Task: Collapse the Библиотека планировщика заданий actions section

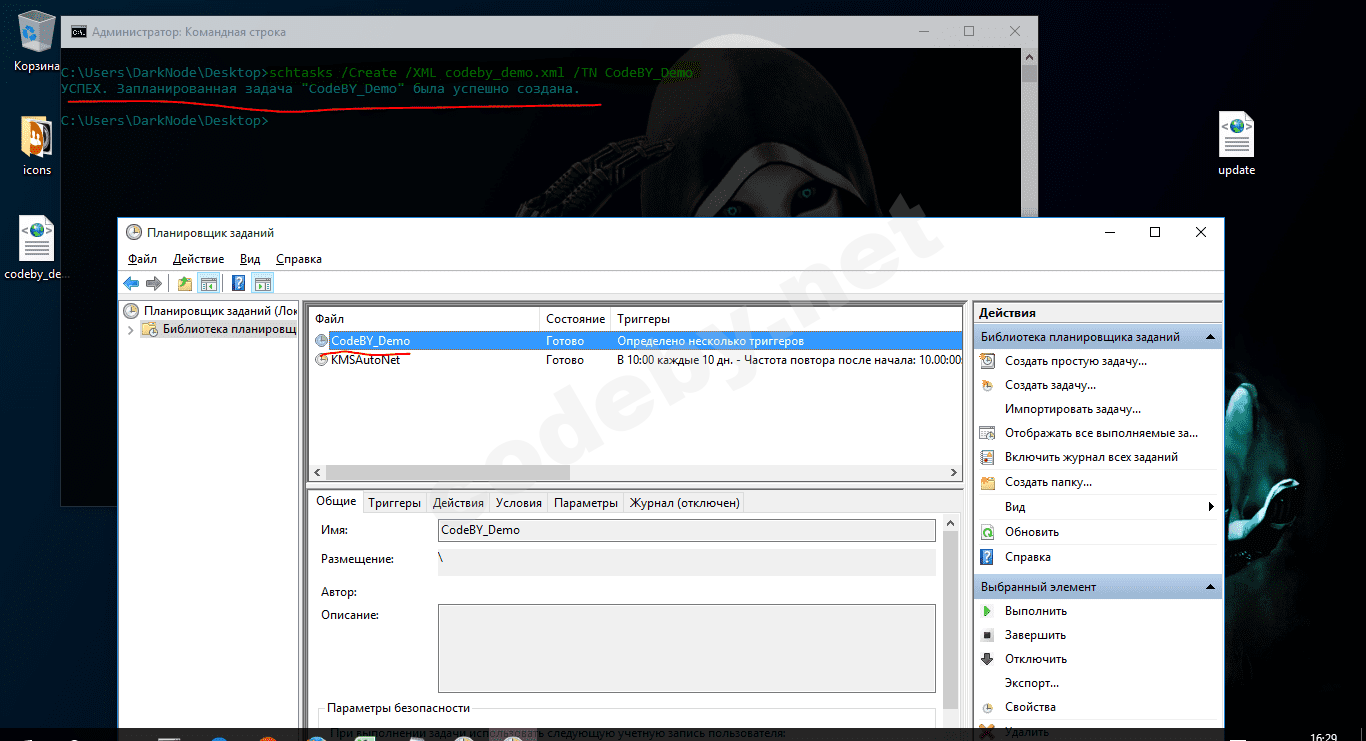Action: pos(1210,337)
